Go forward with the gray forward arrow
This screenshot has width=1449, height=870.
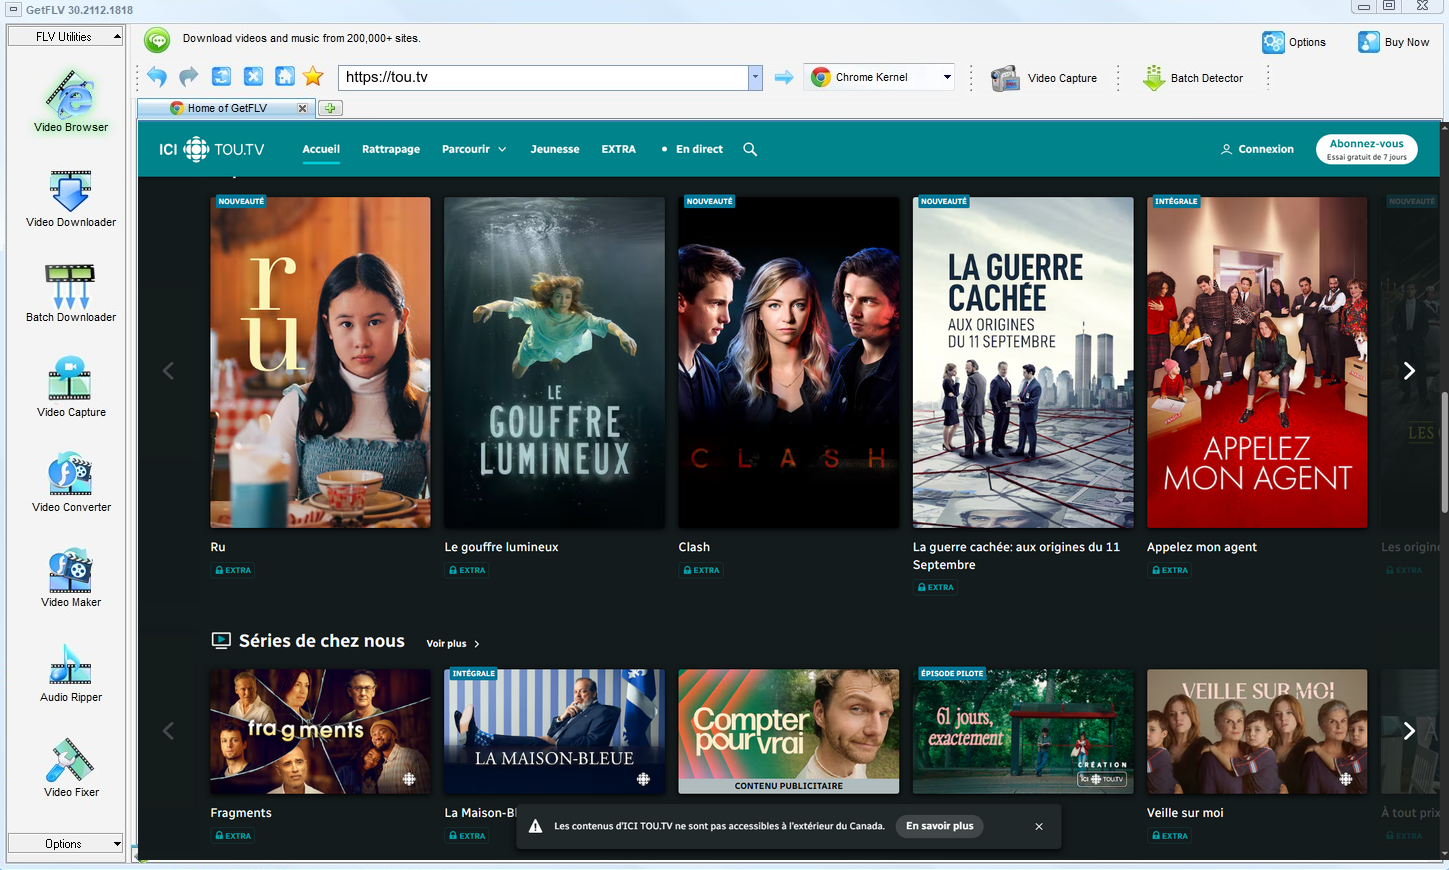tap(189, 76)
